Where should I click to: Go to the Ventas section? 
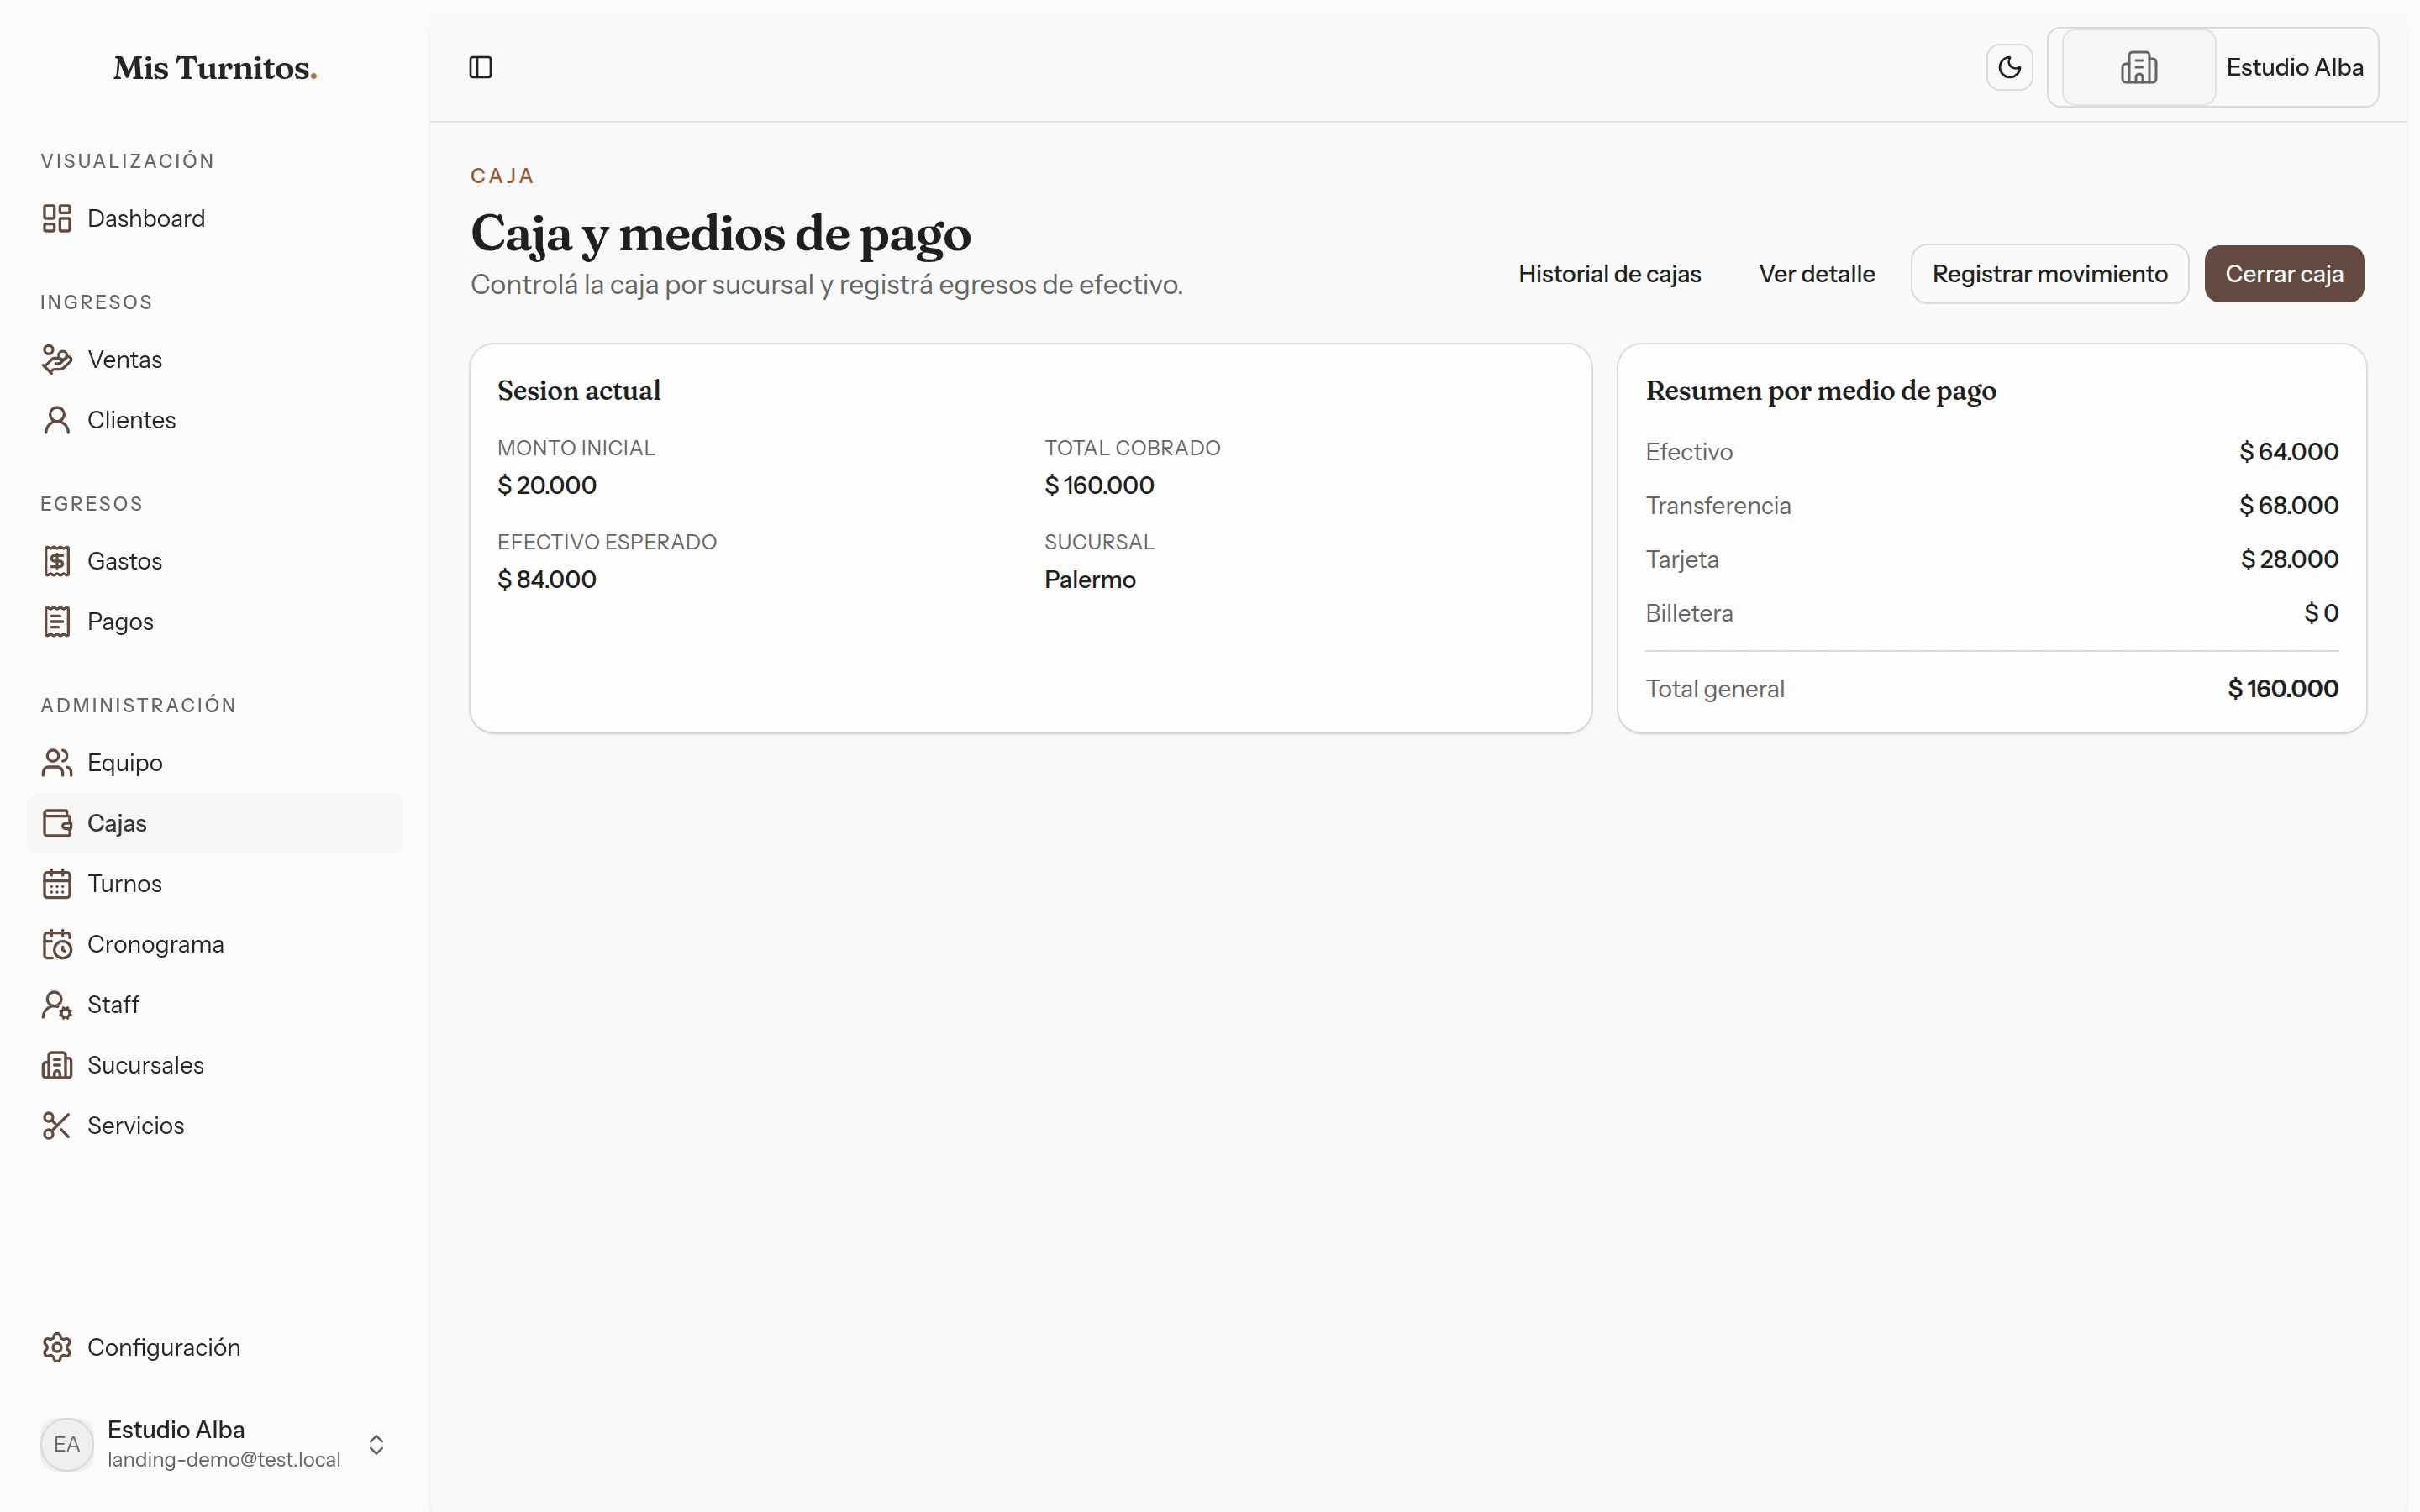[215, 359]
